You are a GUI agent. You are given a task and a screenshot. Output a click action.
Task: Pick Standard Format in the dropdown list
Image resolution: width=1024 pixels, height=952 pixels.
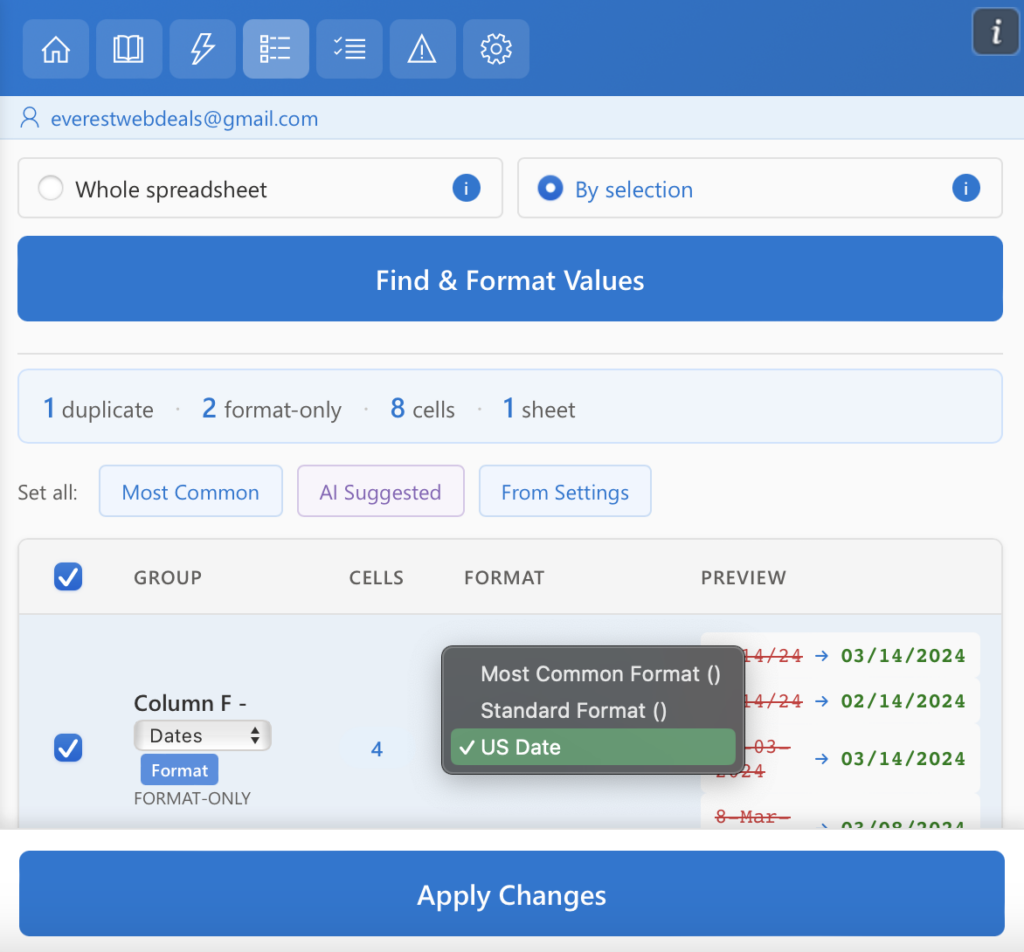573,711
